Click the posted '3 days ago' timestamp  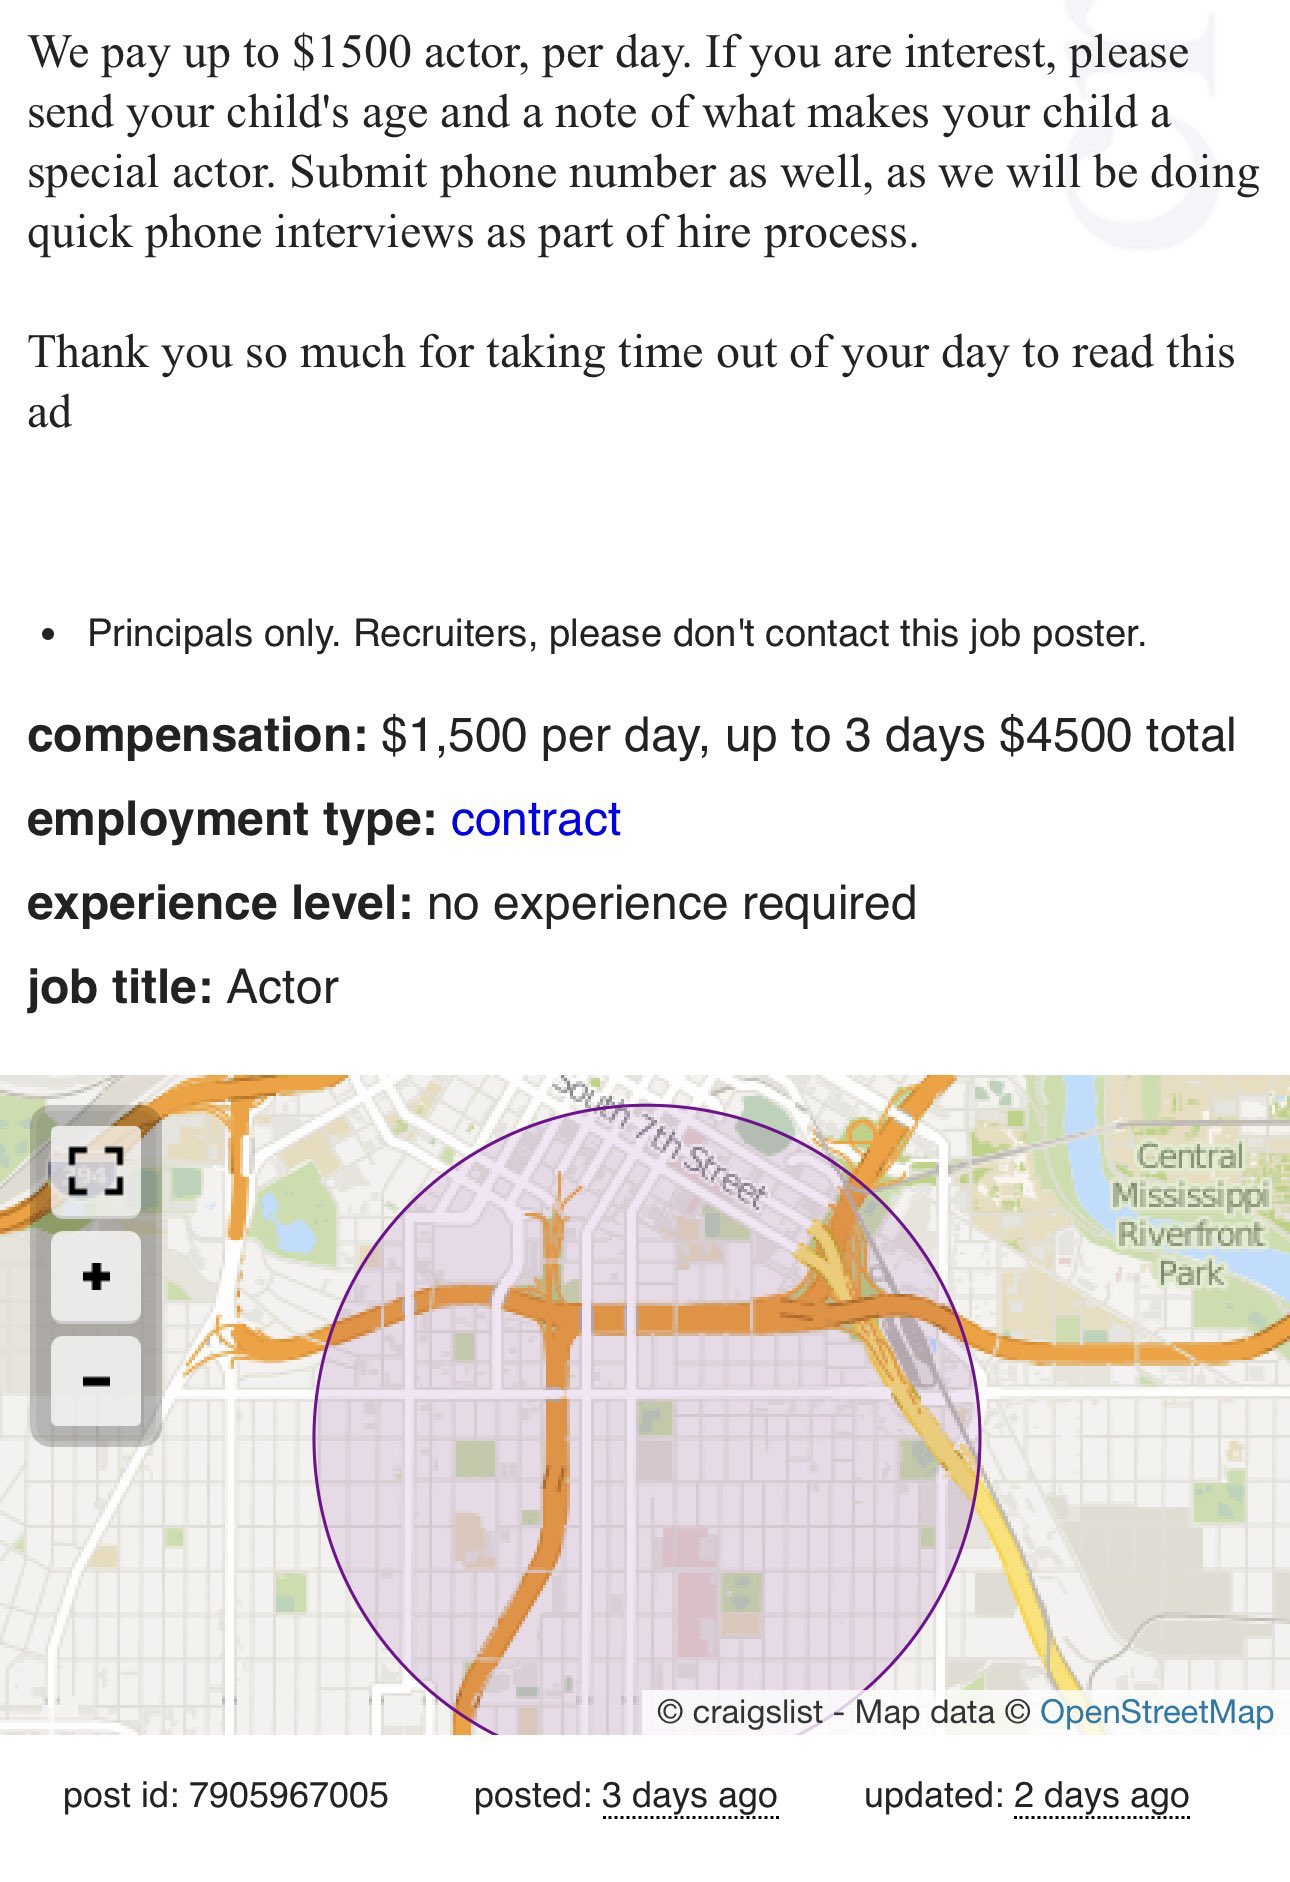pos(689,1796)
